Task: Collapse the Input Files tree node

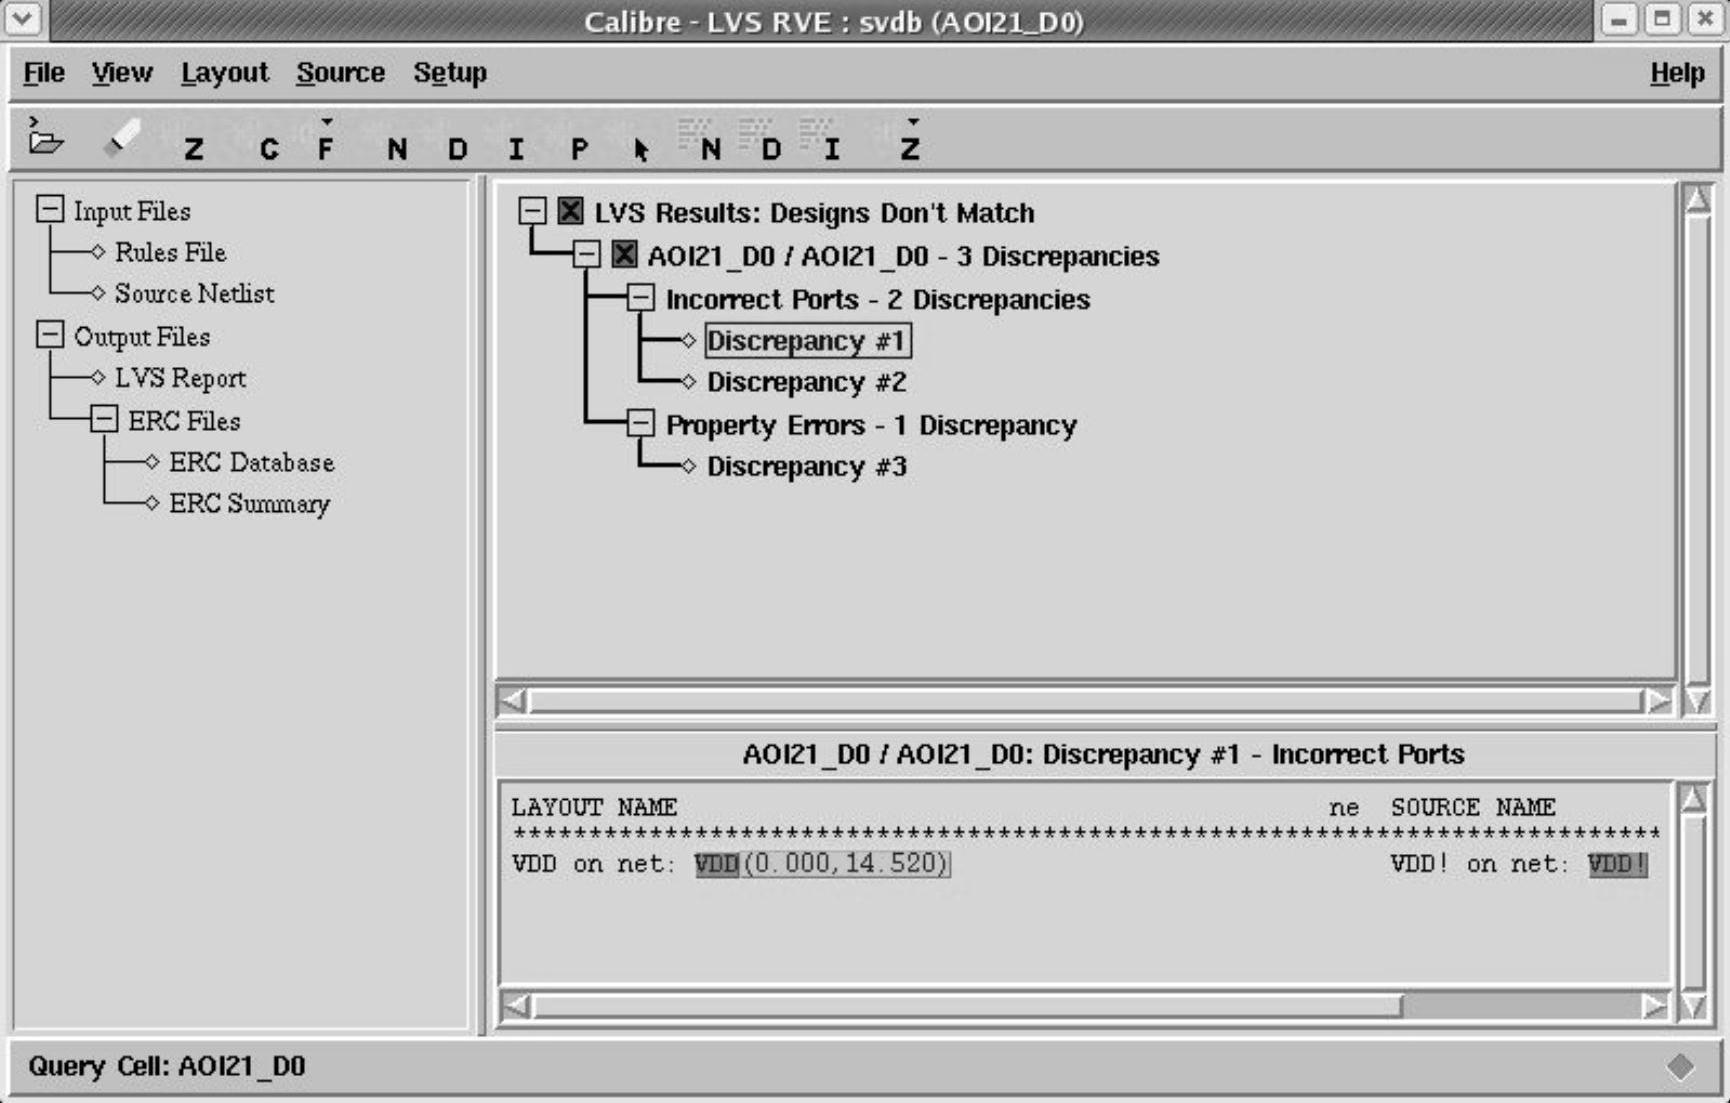Action: pyautogui.click(x=50, y=209)
